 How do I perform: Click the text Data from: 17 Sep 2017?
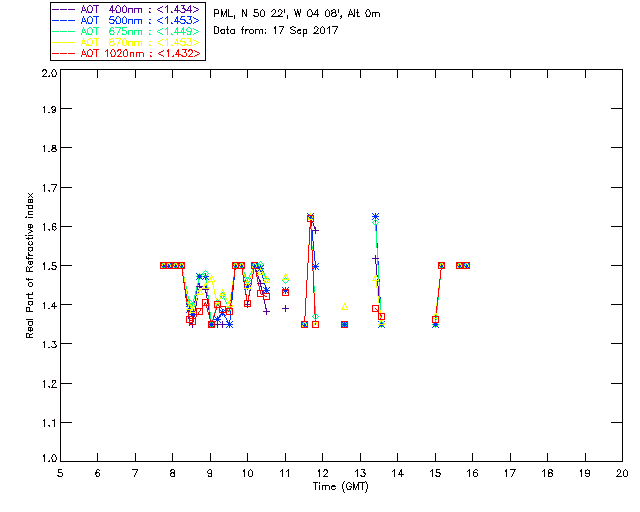click(276, 31)
